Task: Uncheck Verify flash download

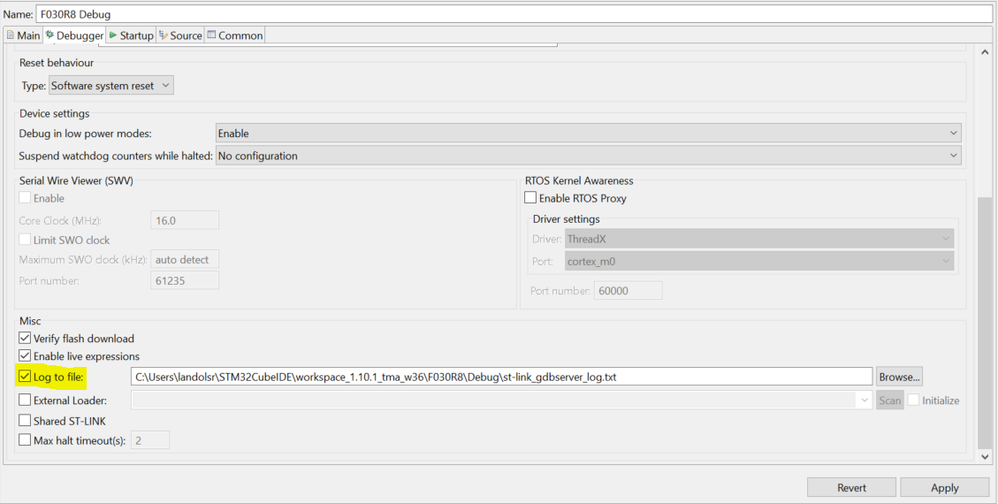Action: 25,338
